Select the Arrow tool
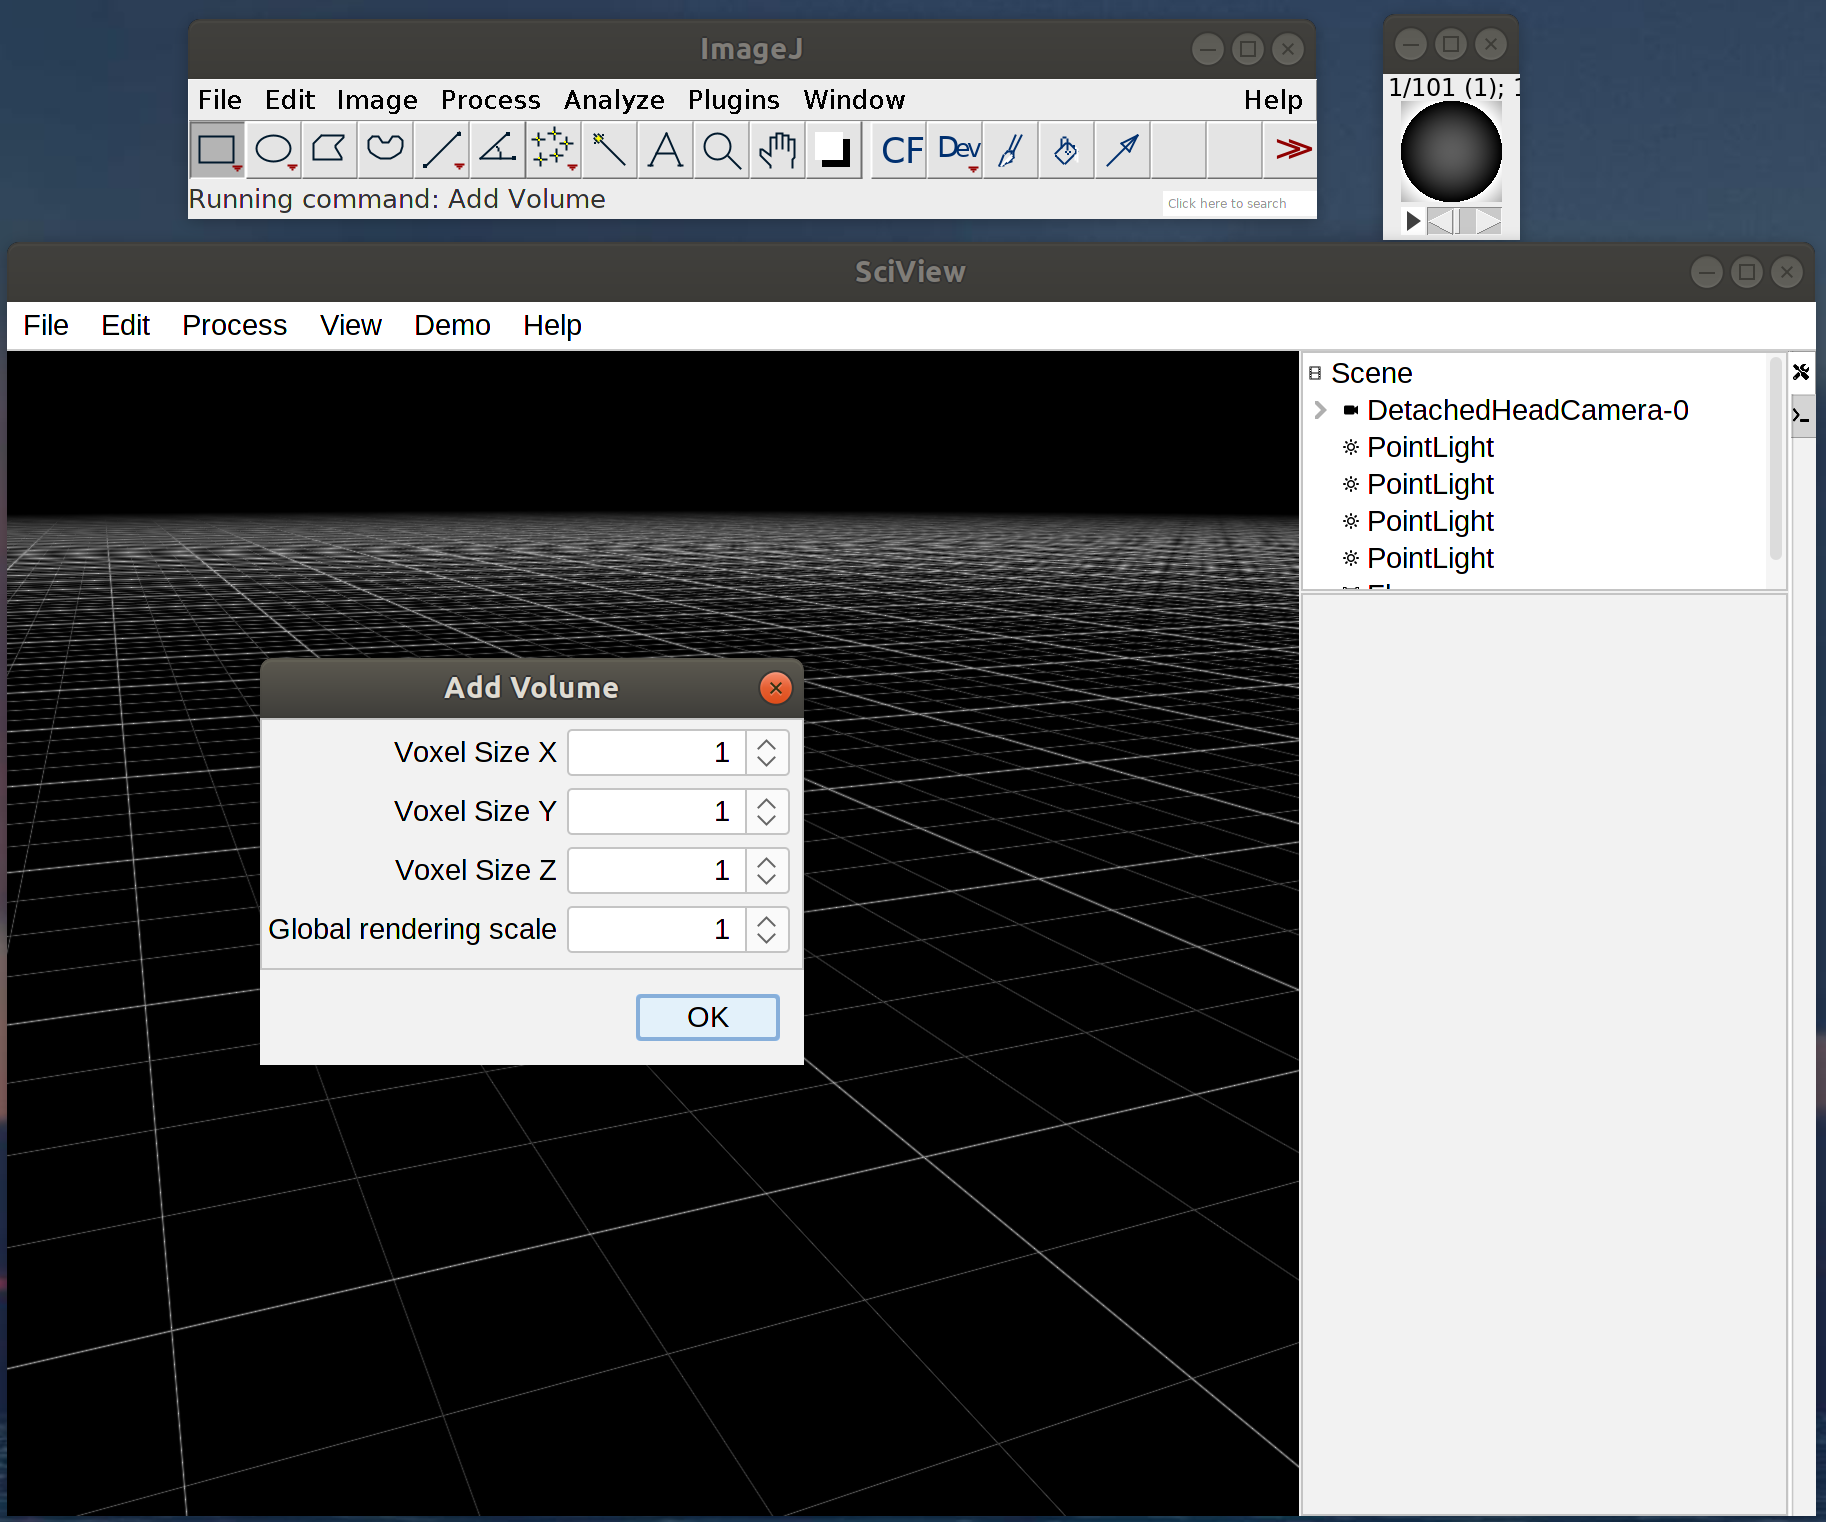This screenshot has height=1522, width=1826. (x=1123, y=150)
